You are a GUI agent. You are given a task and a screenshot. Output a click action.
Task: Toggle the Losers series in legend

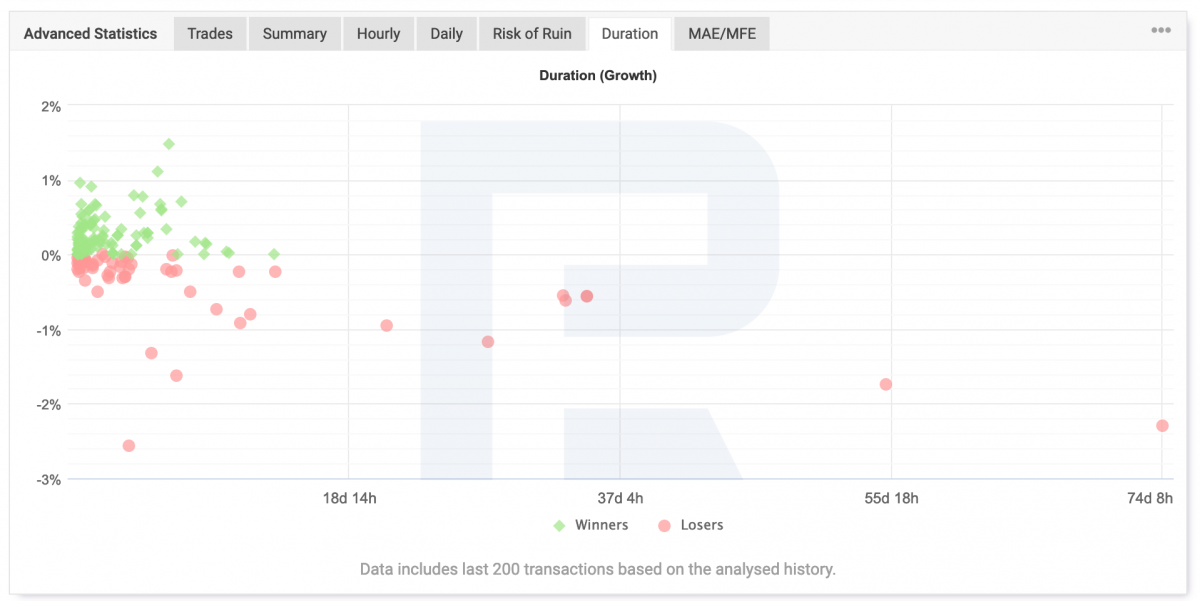690,525
